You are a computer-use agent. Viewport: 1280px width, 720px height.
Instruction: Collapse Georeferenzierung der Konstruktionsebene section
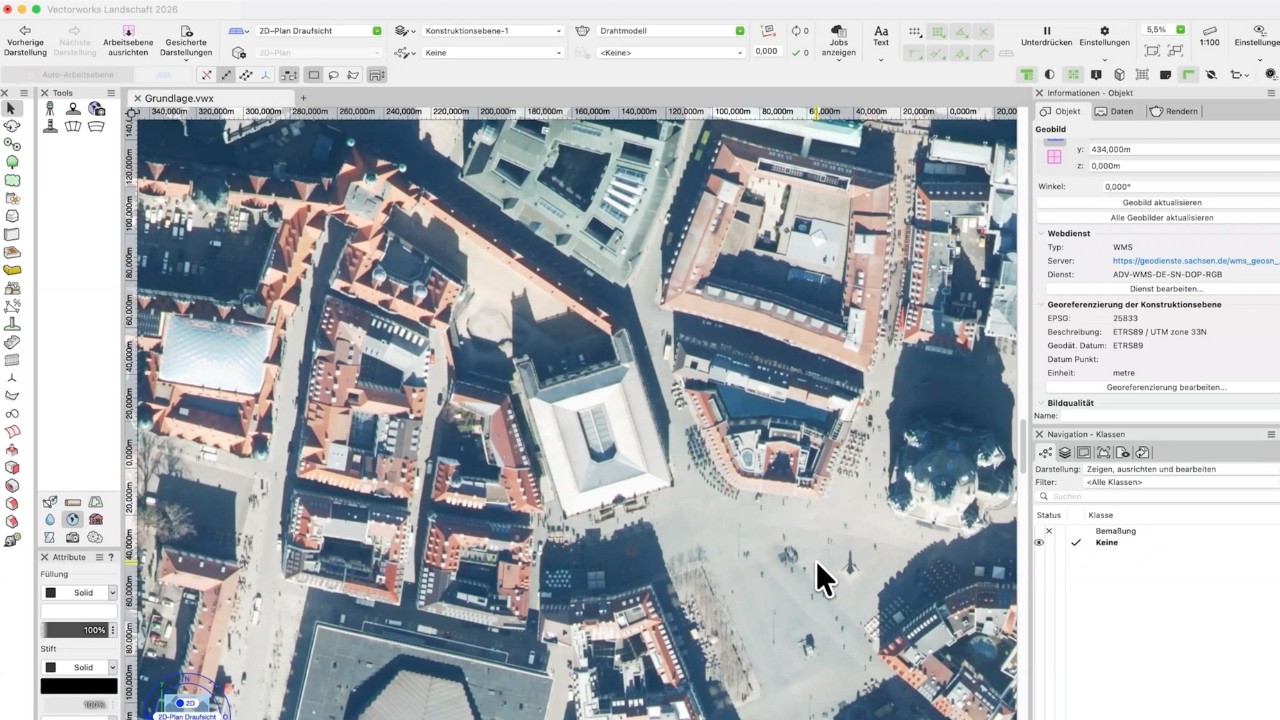1040,304
